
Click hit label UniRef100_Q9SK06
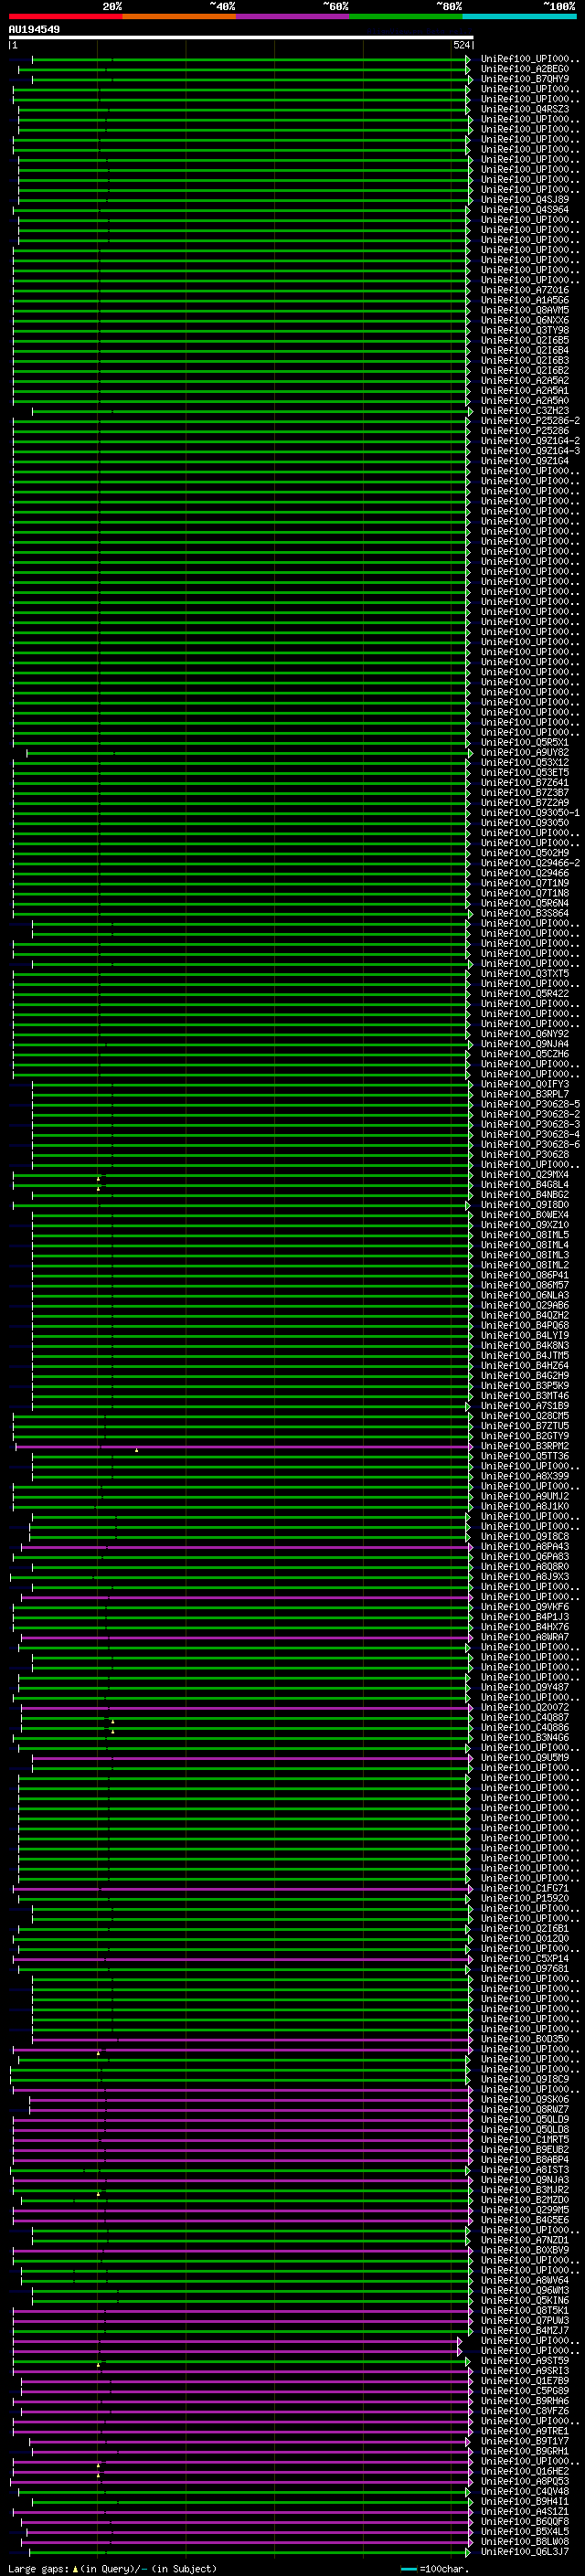(x=525, y=2100)
